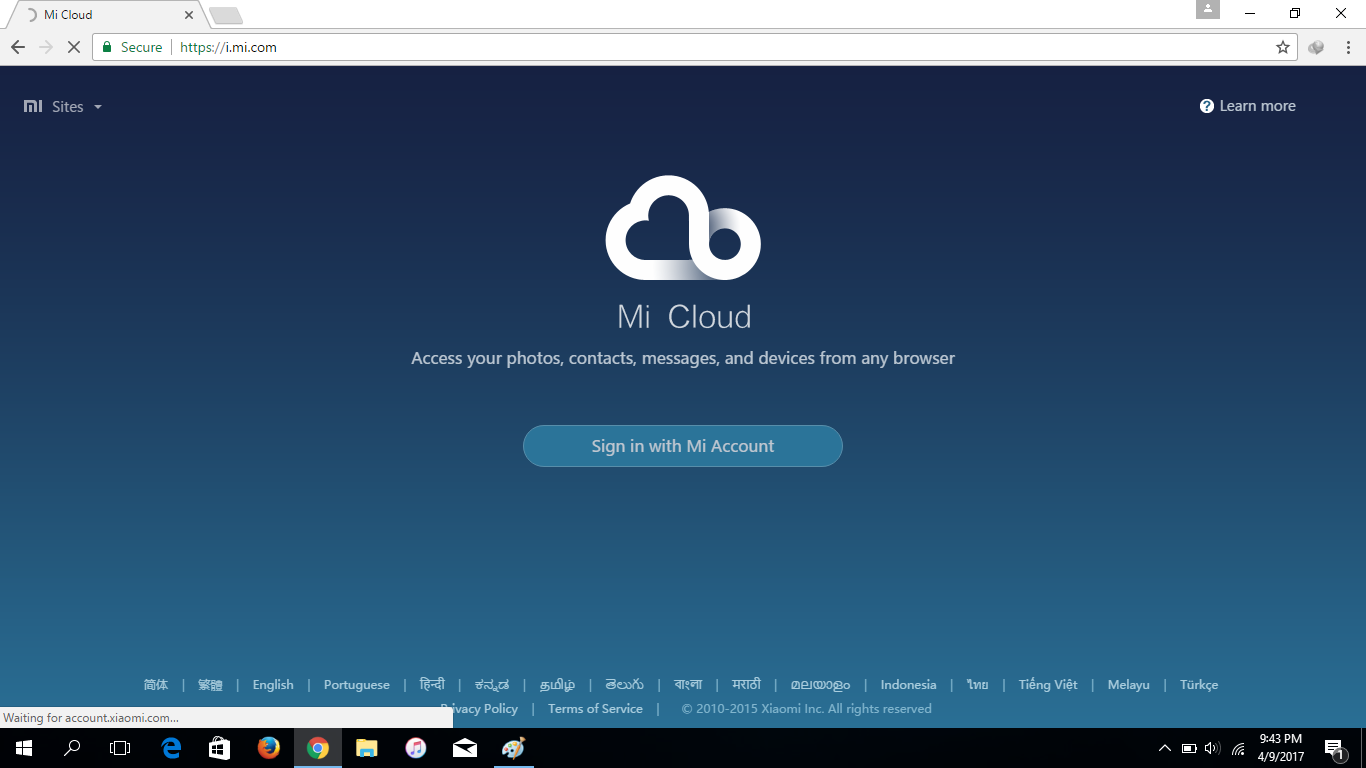Select Traditional Chinese language link
1366x768 pixels.
[x=210, y=685]
